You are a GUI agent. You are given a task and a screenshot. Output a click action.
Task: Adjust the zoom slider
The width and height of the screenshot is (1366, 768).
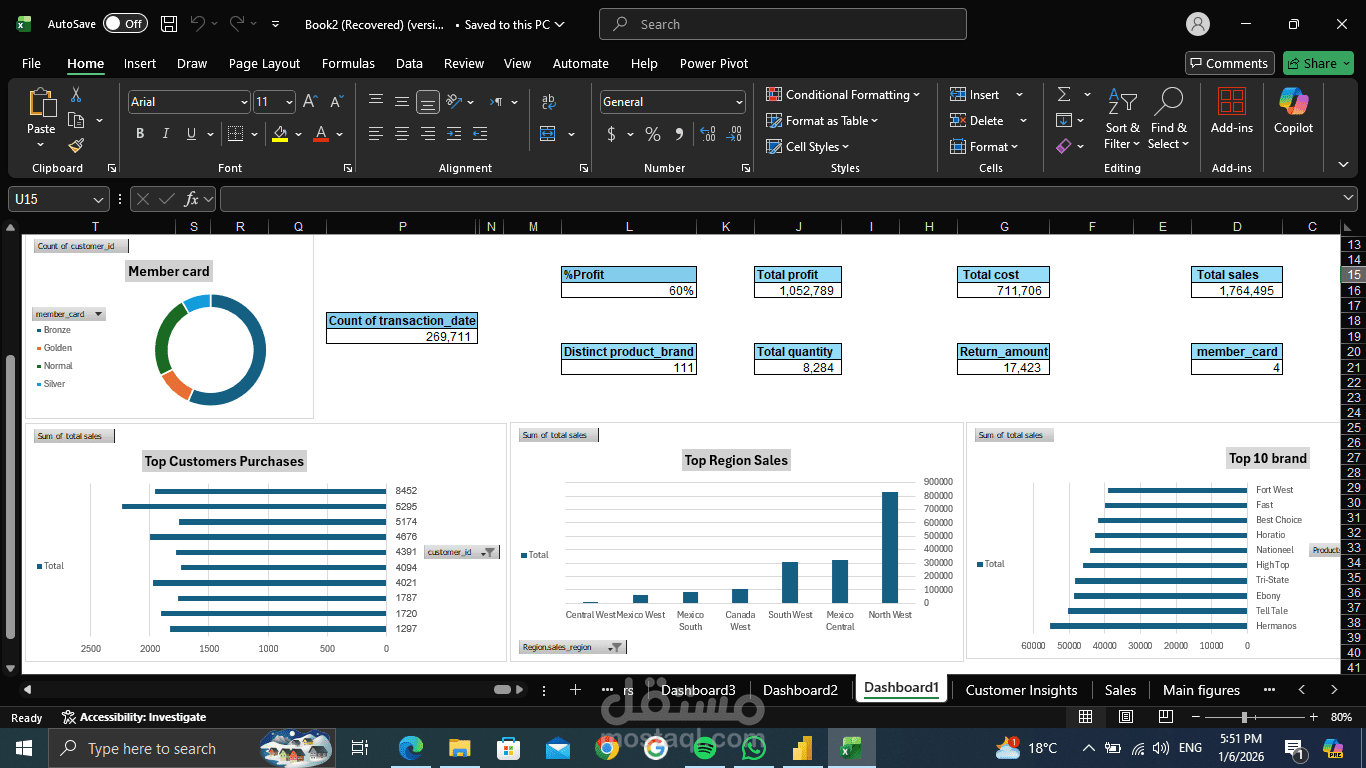tap(1245, 717)
